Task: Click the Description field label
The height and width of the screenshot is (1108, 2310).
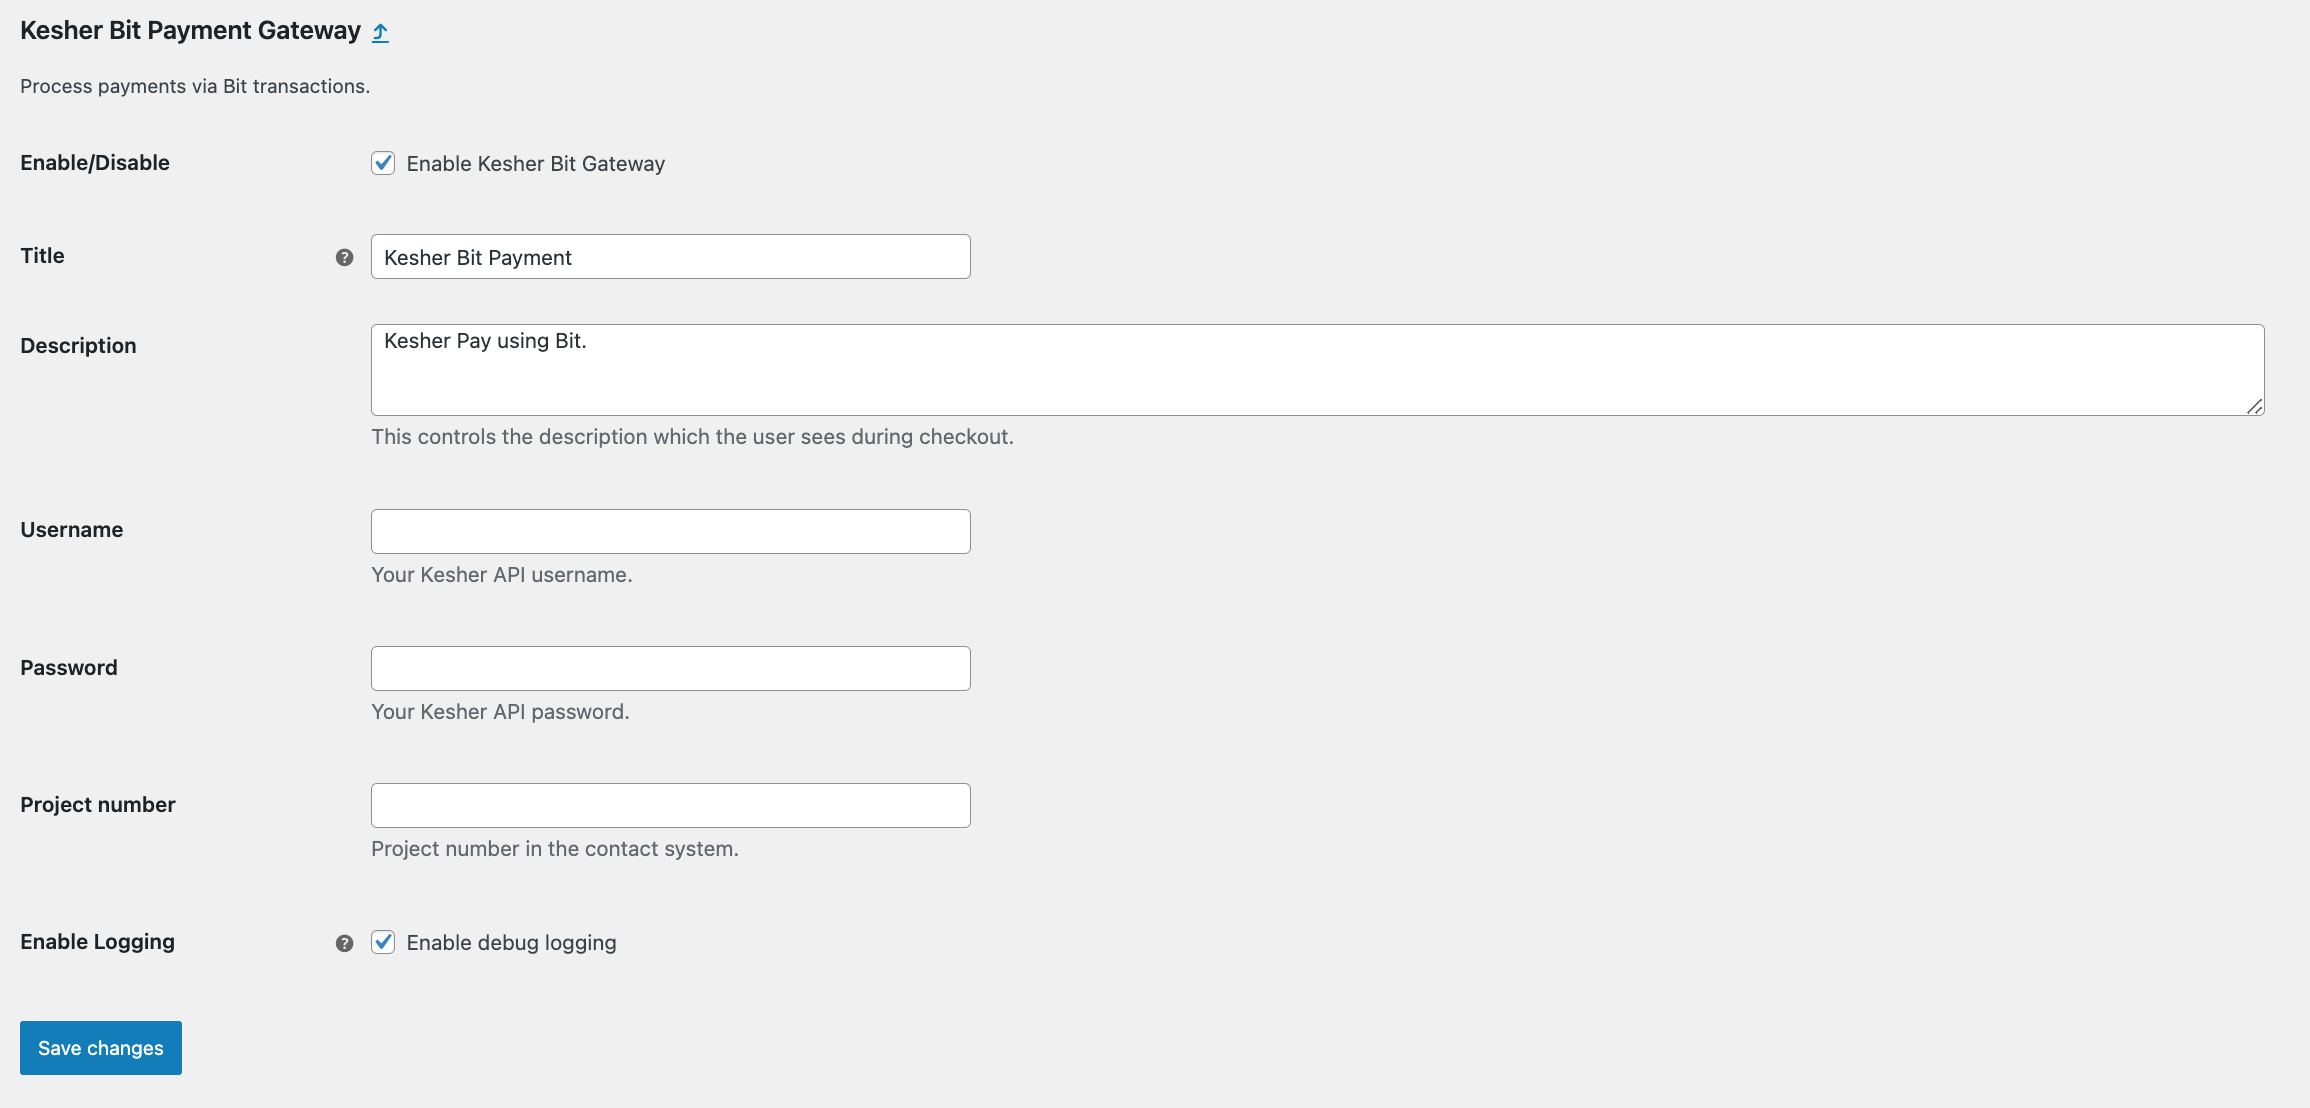Action: click(78, 346)
